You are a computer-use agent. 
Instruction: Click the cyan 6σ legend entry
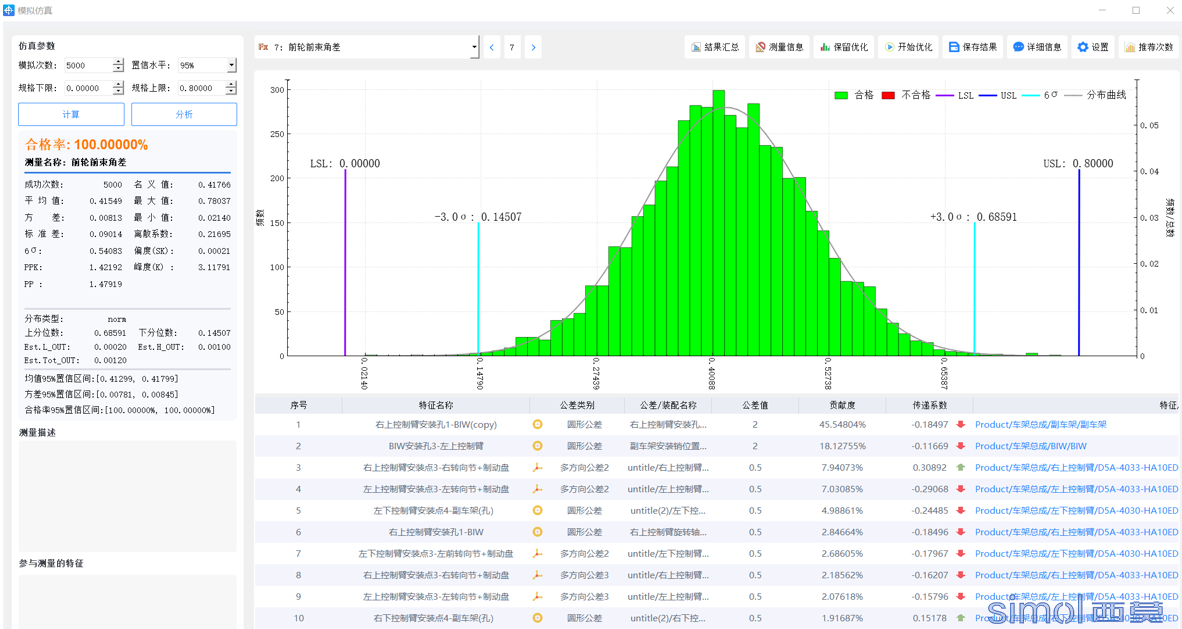1040,95
